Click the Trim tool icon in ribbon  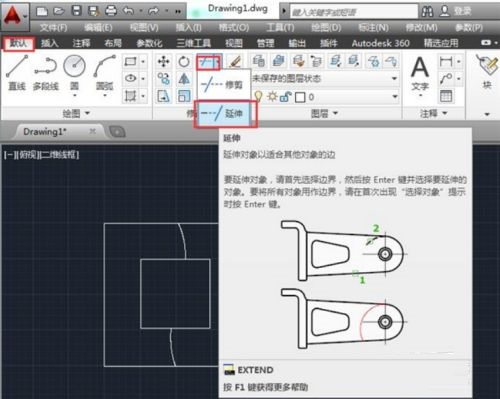pos(205,62)
